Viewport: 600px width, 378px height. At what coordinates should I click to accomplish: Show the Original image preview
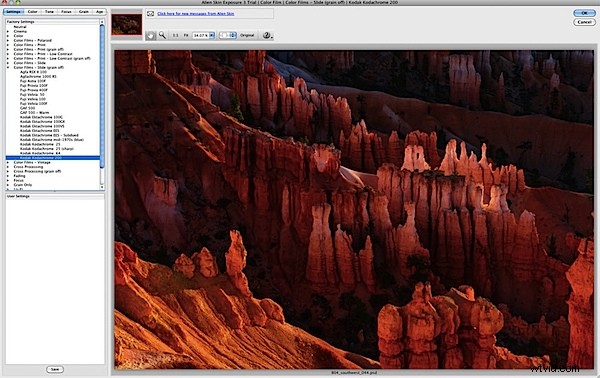tap(247, 35)
